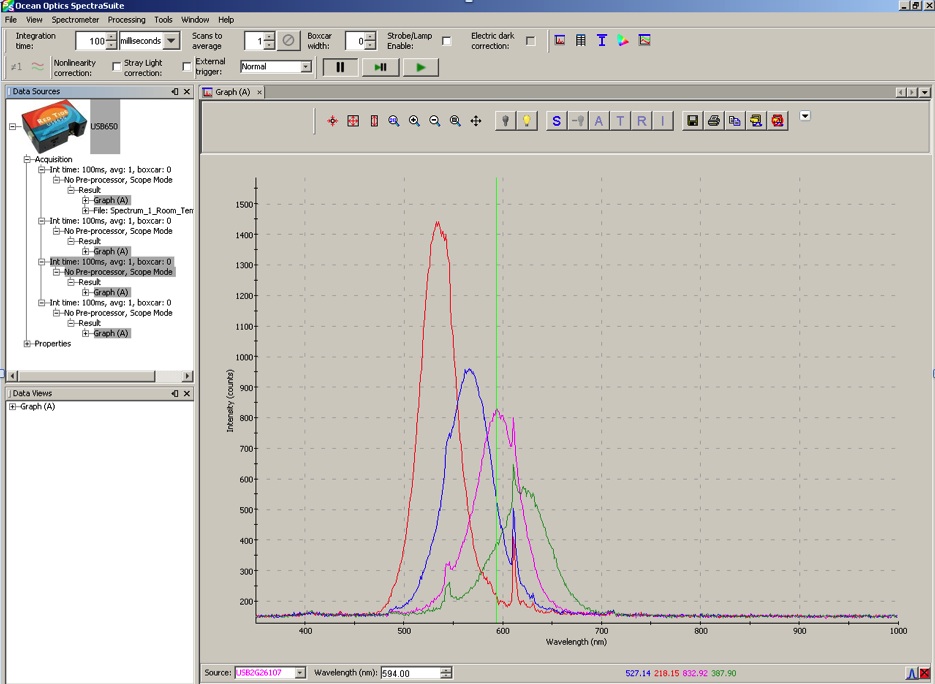The image size is (935, 684).
Task: Open the Processing menu
Action: [x=126, y=20]
